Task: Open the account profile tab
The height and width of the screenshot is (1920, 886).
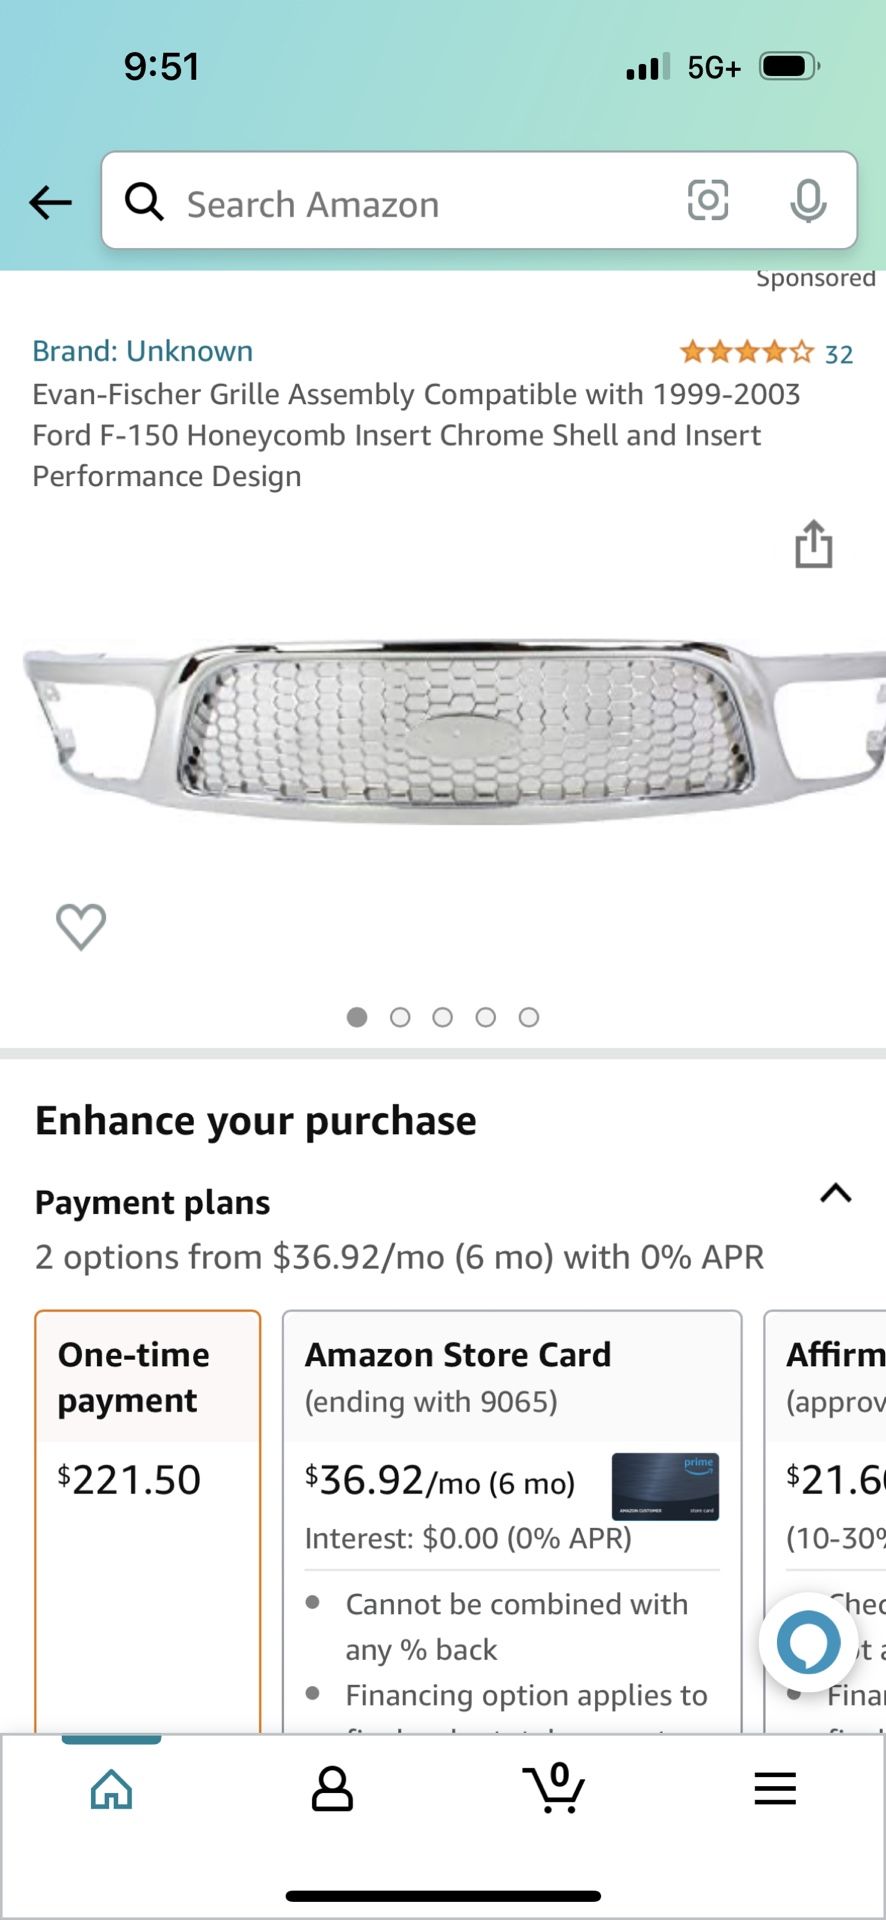Action: [332, 1789]
